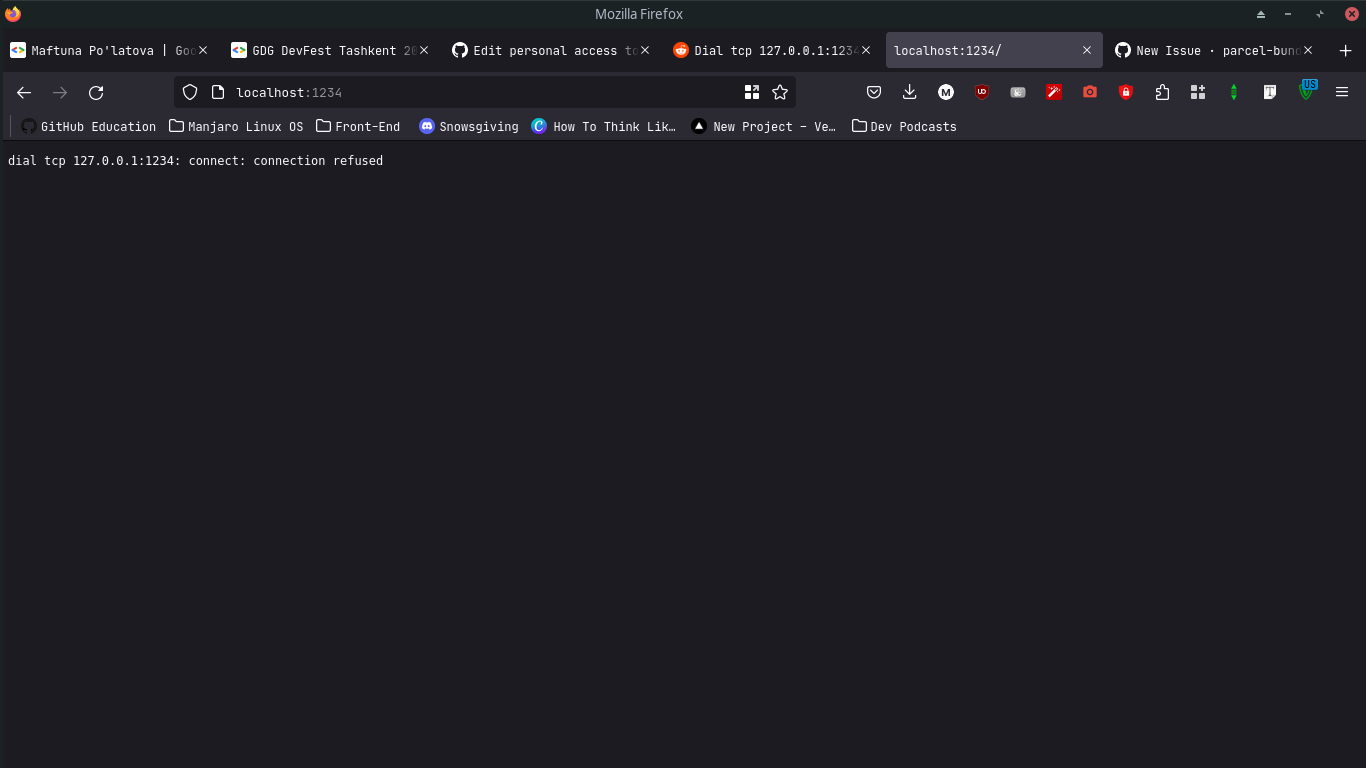Open the VPN shield with US badge
Viewport: 1366px width, 768px height.
(x=1307, y=90)
